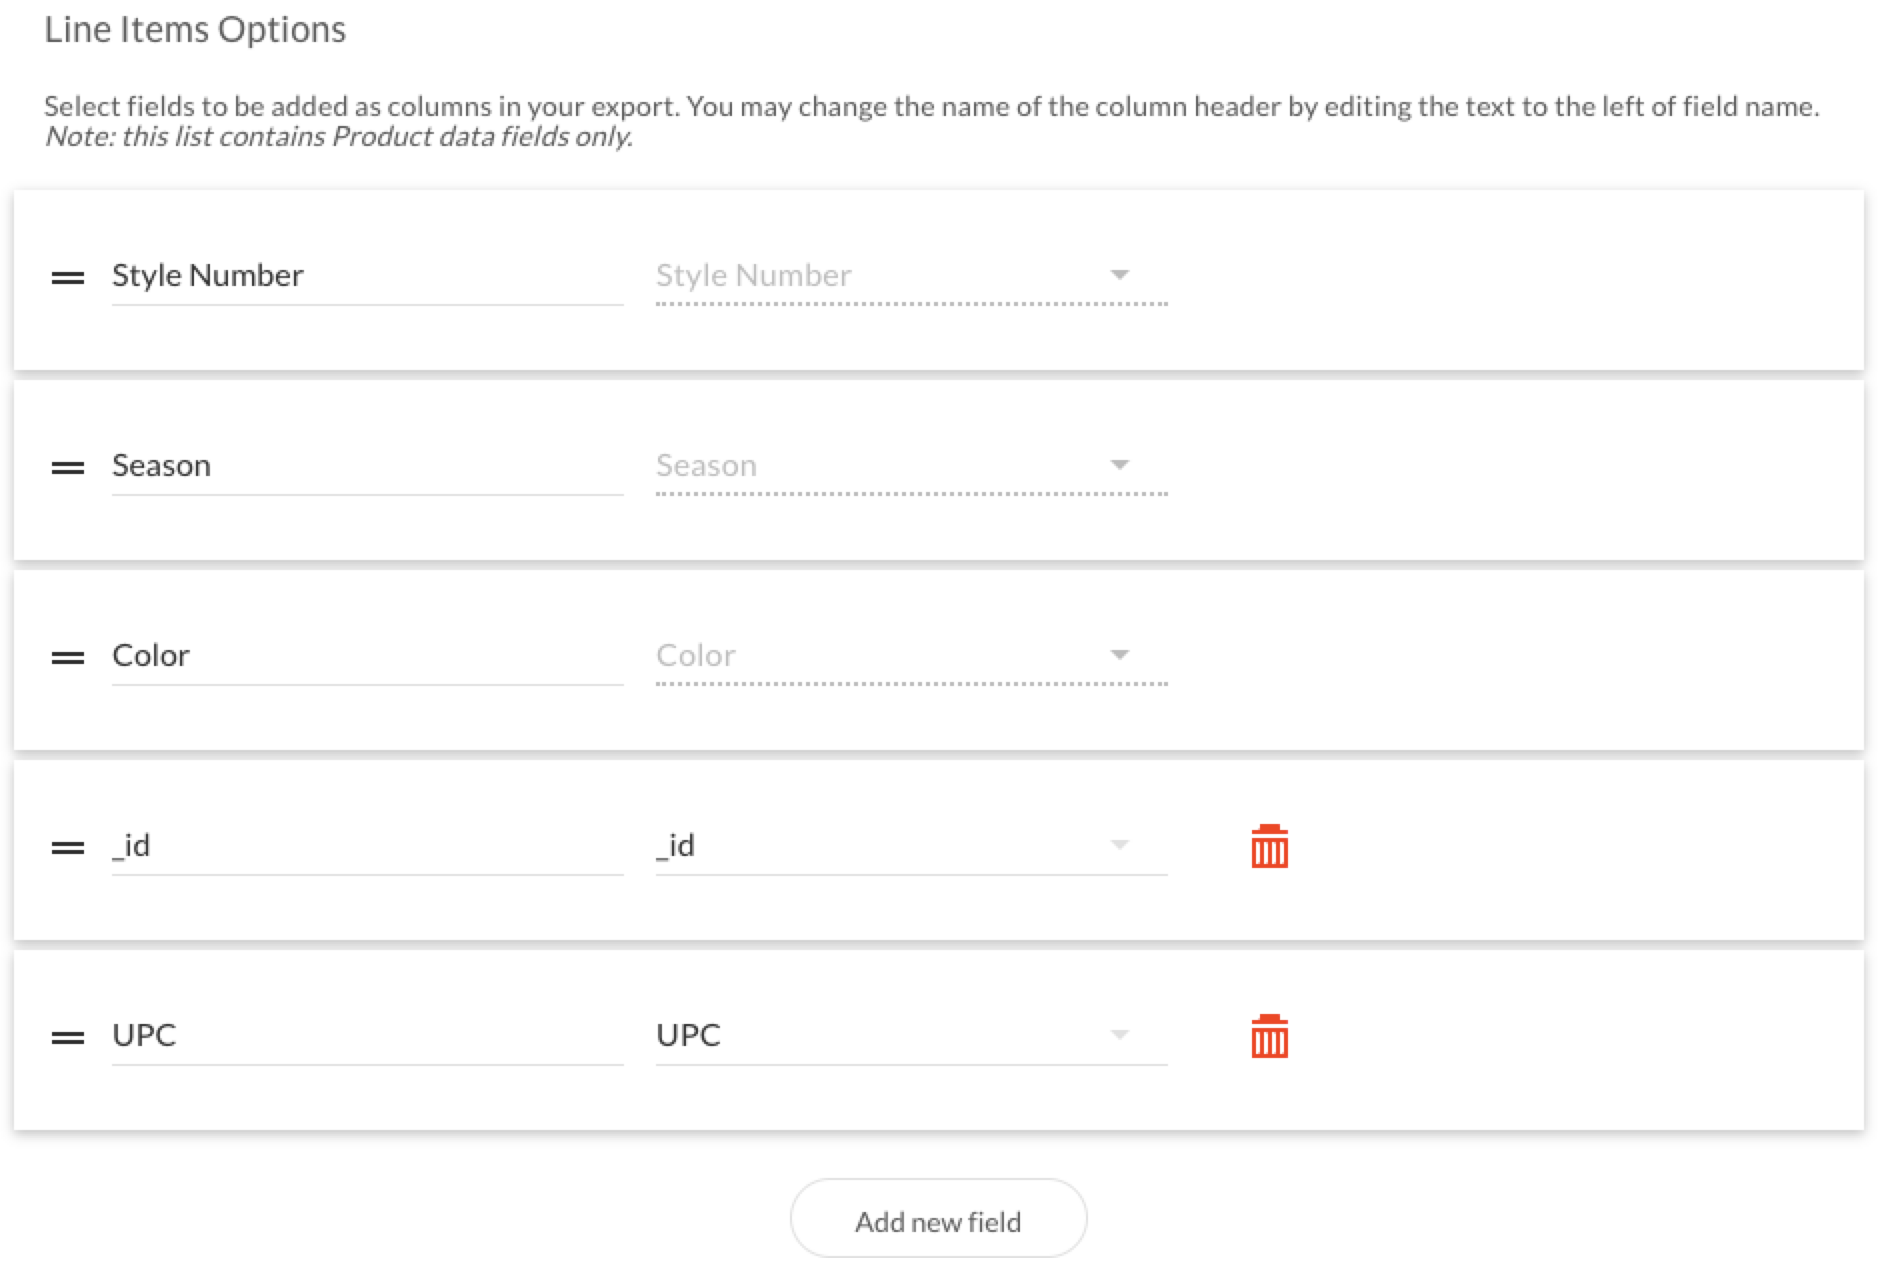Image resolution: width=1878 pixels, height=1274 pixels.
Task: Click the Add new field button
Action: 938,1219
